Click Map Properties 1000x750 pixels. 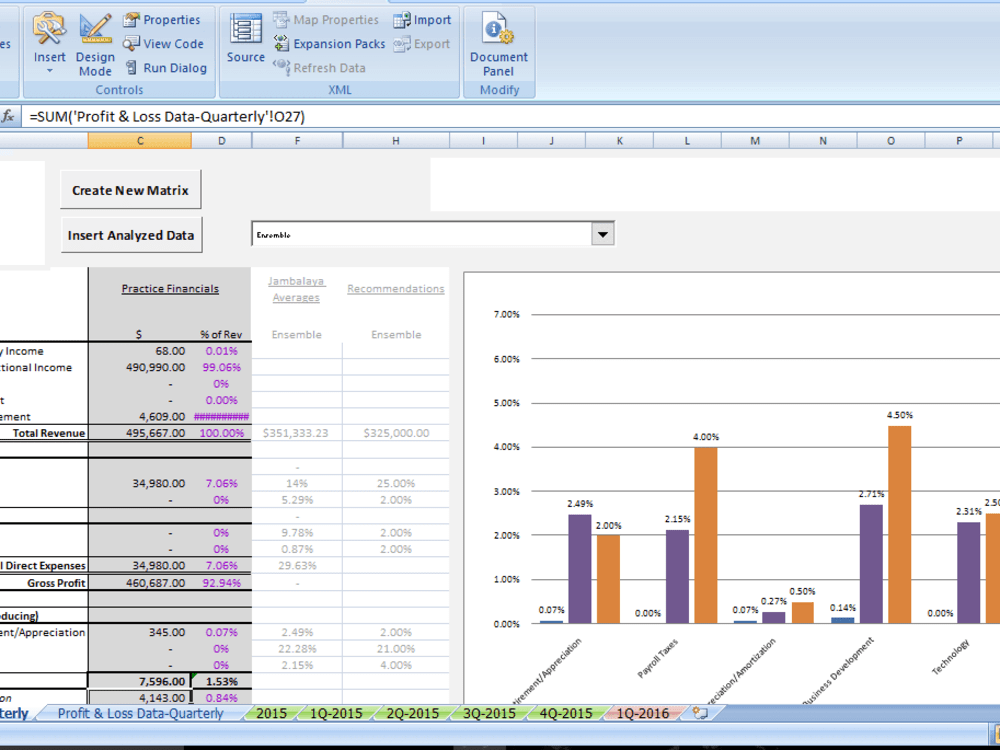tap(326, 20)
